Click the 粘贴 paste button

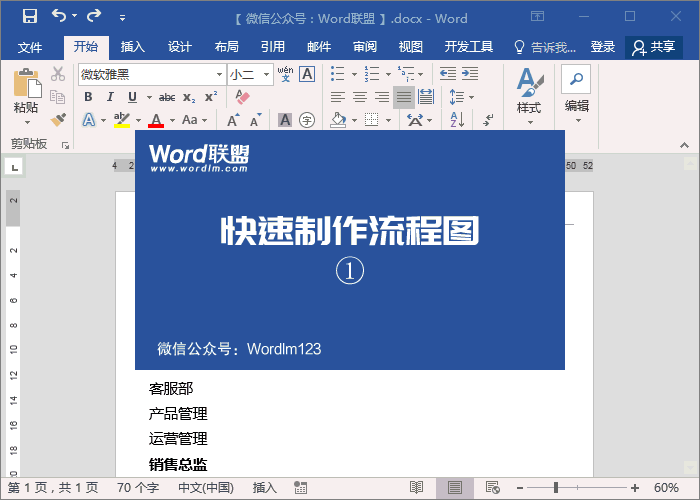click(x=26, y=96)
